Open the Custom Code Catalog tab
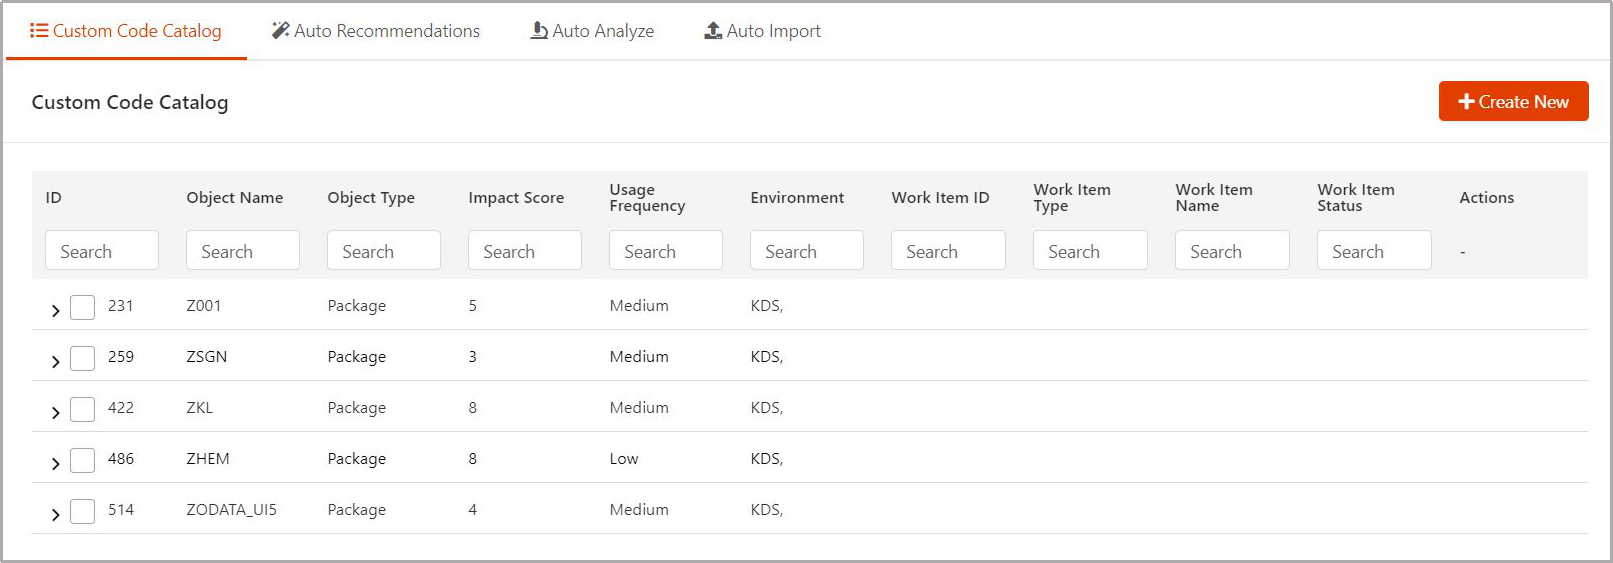This screenshot has height=563, width=1613. 126,31
